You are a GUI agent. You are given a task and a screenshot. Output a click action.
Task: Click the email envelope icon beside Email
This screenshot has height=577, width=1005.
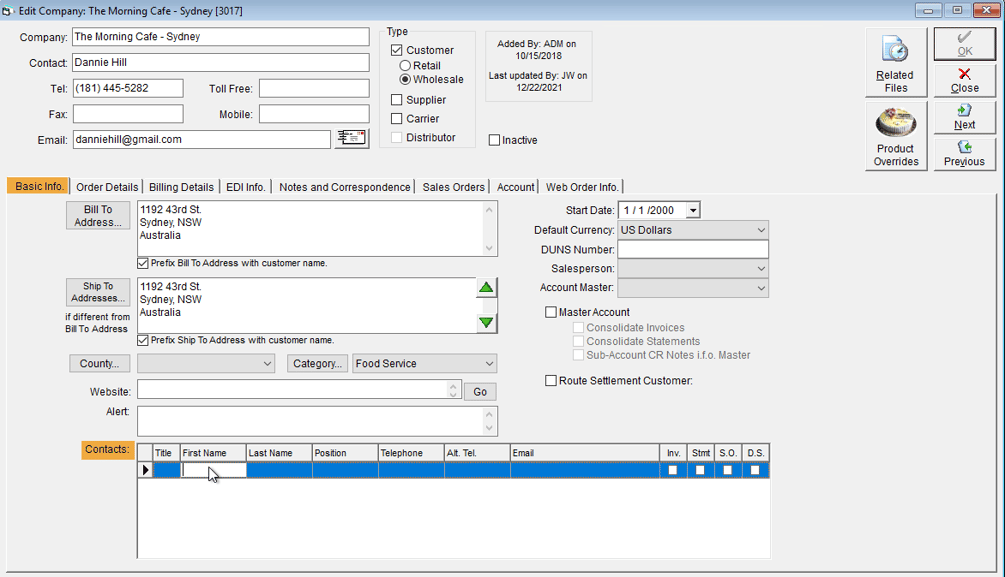pos(351,138)
